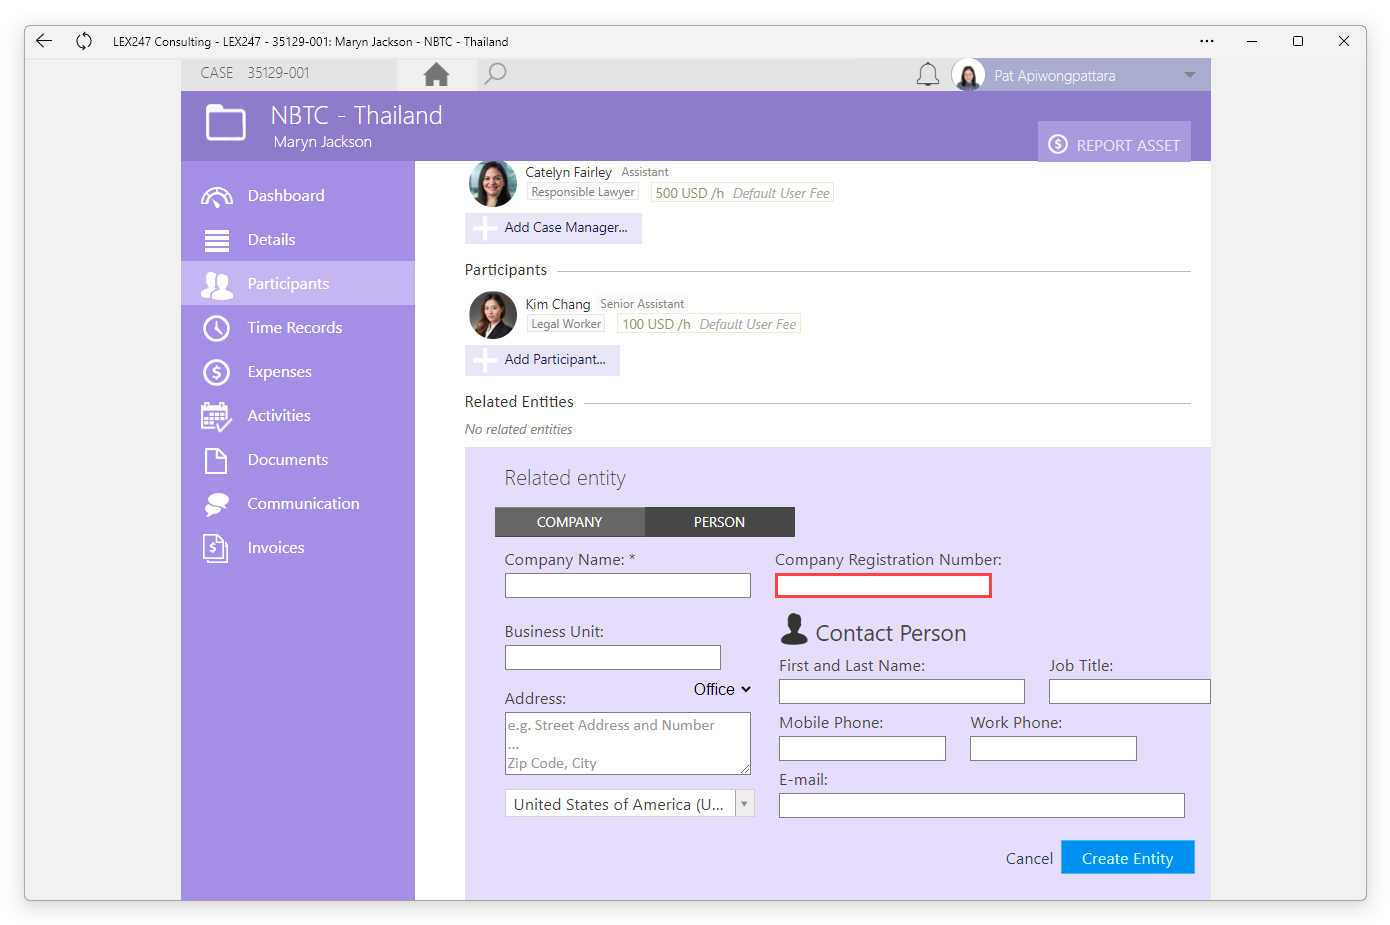Focus the Mobile Phone field
Viewport: 1390px width, 925px height.
(862, 748)
